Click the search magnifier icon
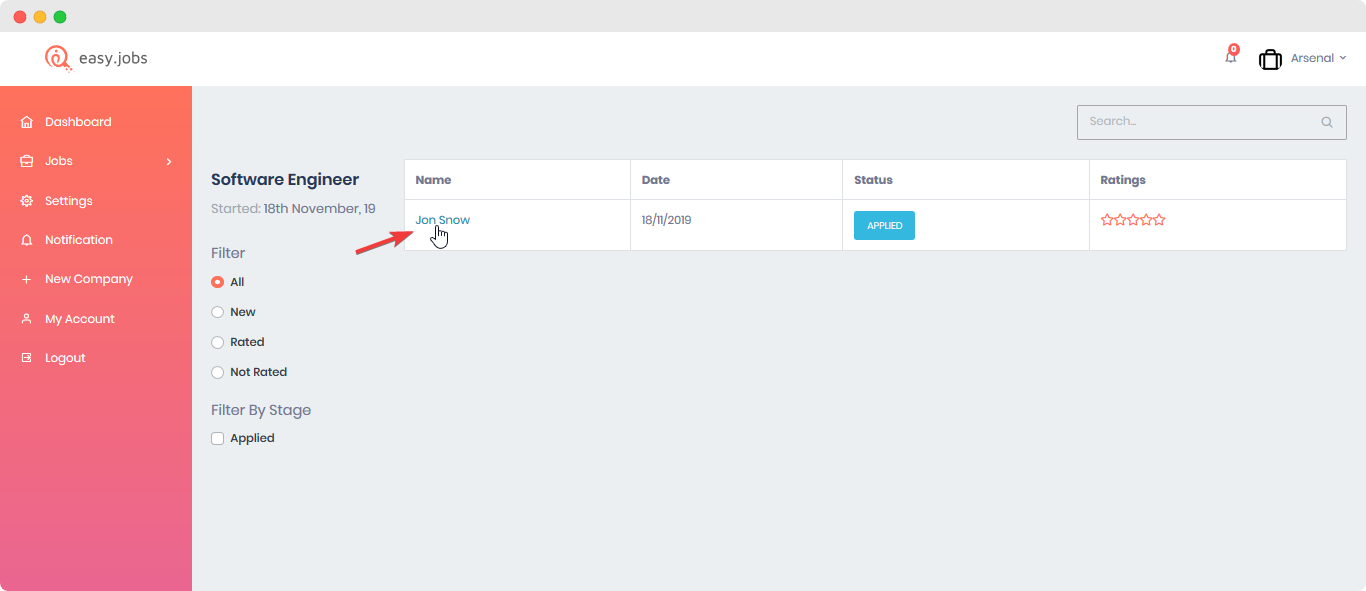 1327,122
